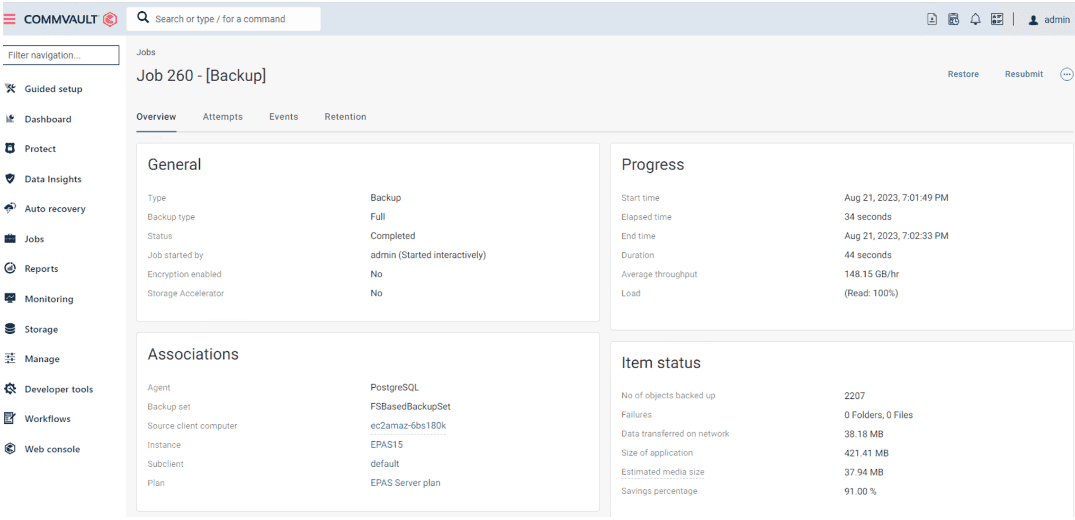The image size is (1075, 520).
Task: Click the FSBasedBackupSet value
Action: click(410, 406)
